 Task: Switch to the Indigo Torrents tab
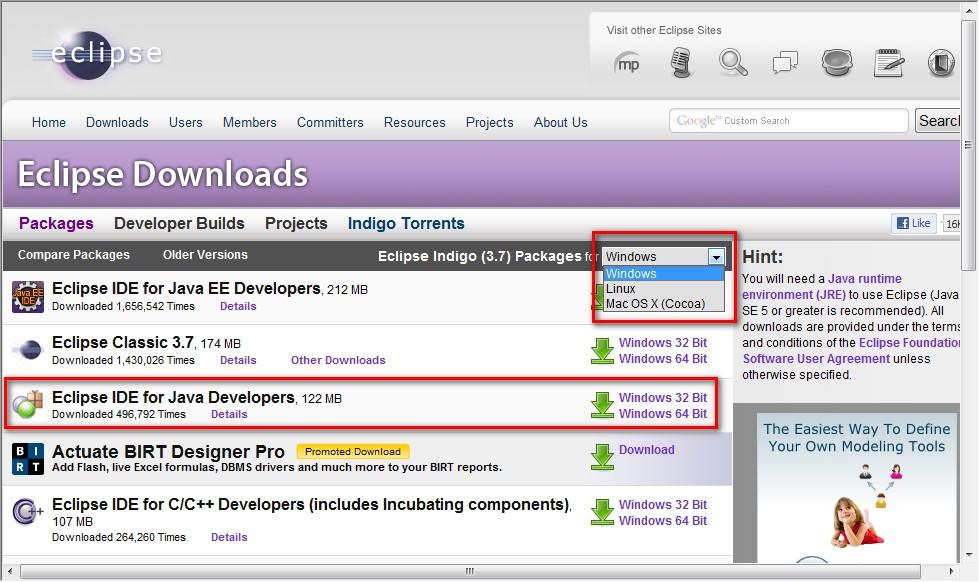(x=406, y=224)
